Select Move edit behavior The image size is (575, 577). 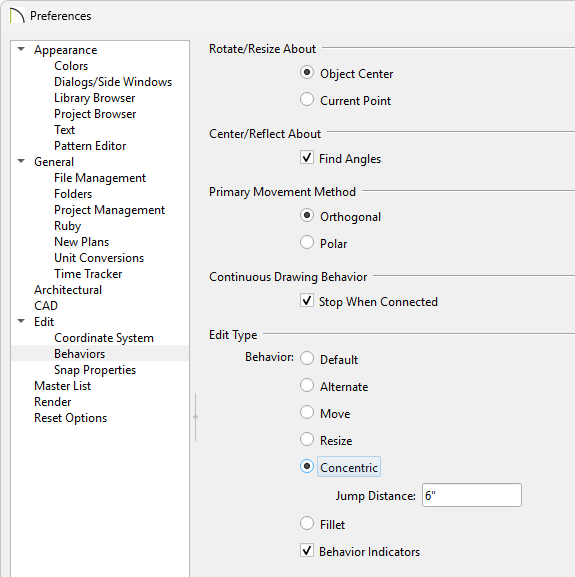[x=307, y=413]
